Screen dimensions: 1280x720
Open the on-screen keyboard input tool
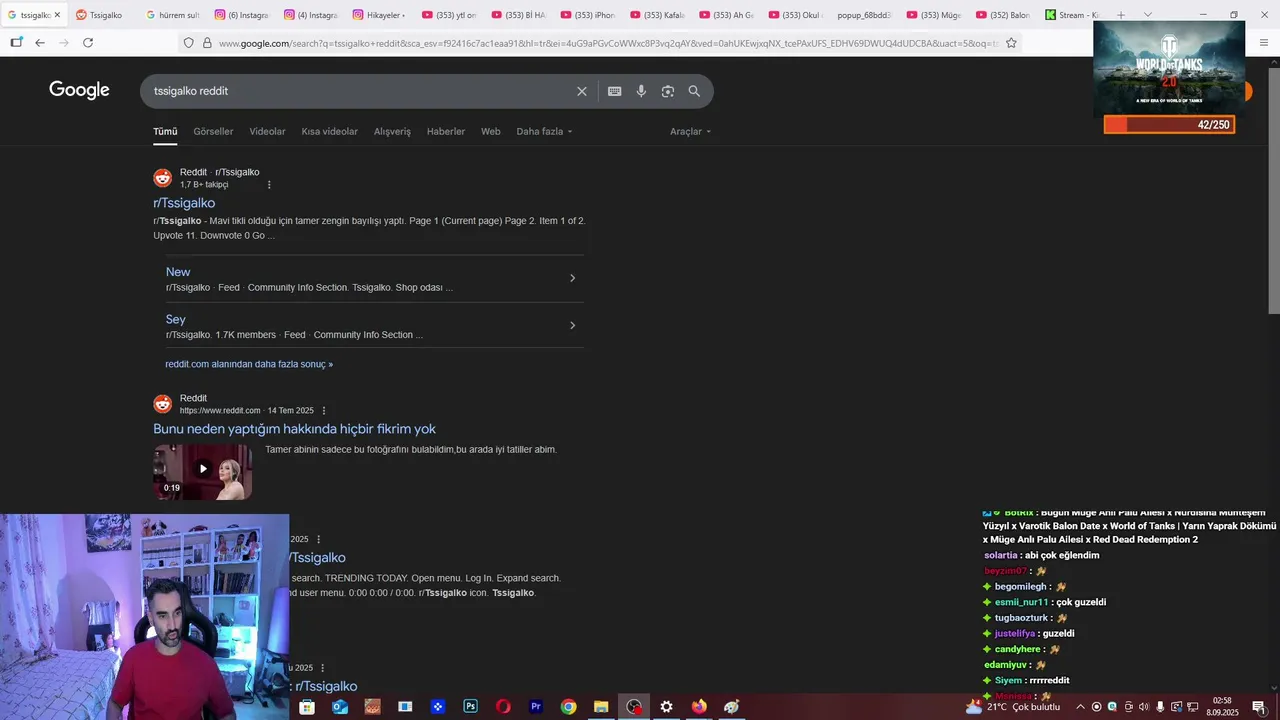(x=614, y=91)
